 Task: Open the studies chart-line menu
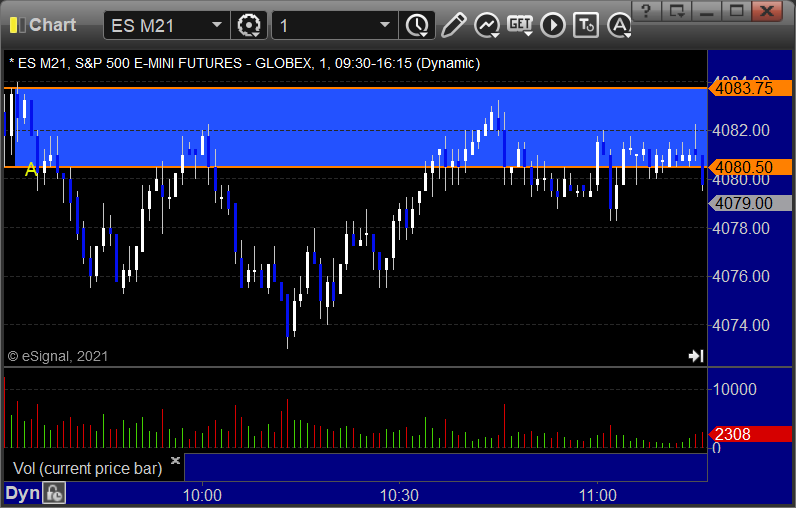click(487, 25)
